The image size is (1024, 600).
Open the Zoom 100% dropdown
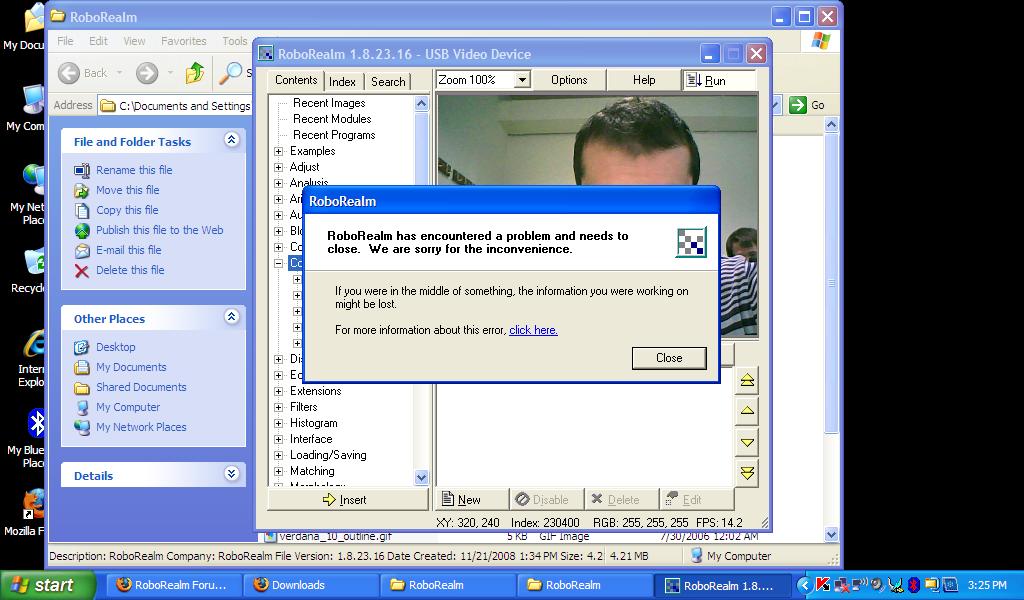tap(522, 80)
